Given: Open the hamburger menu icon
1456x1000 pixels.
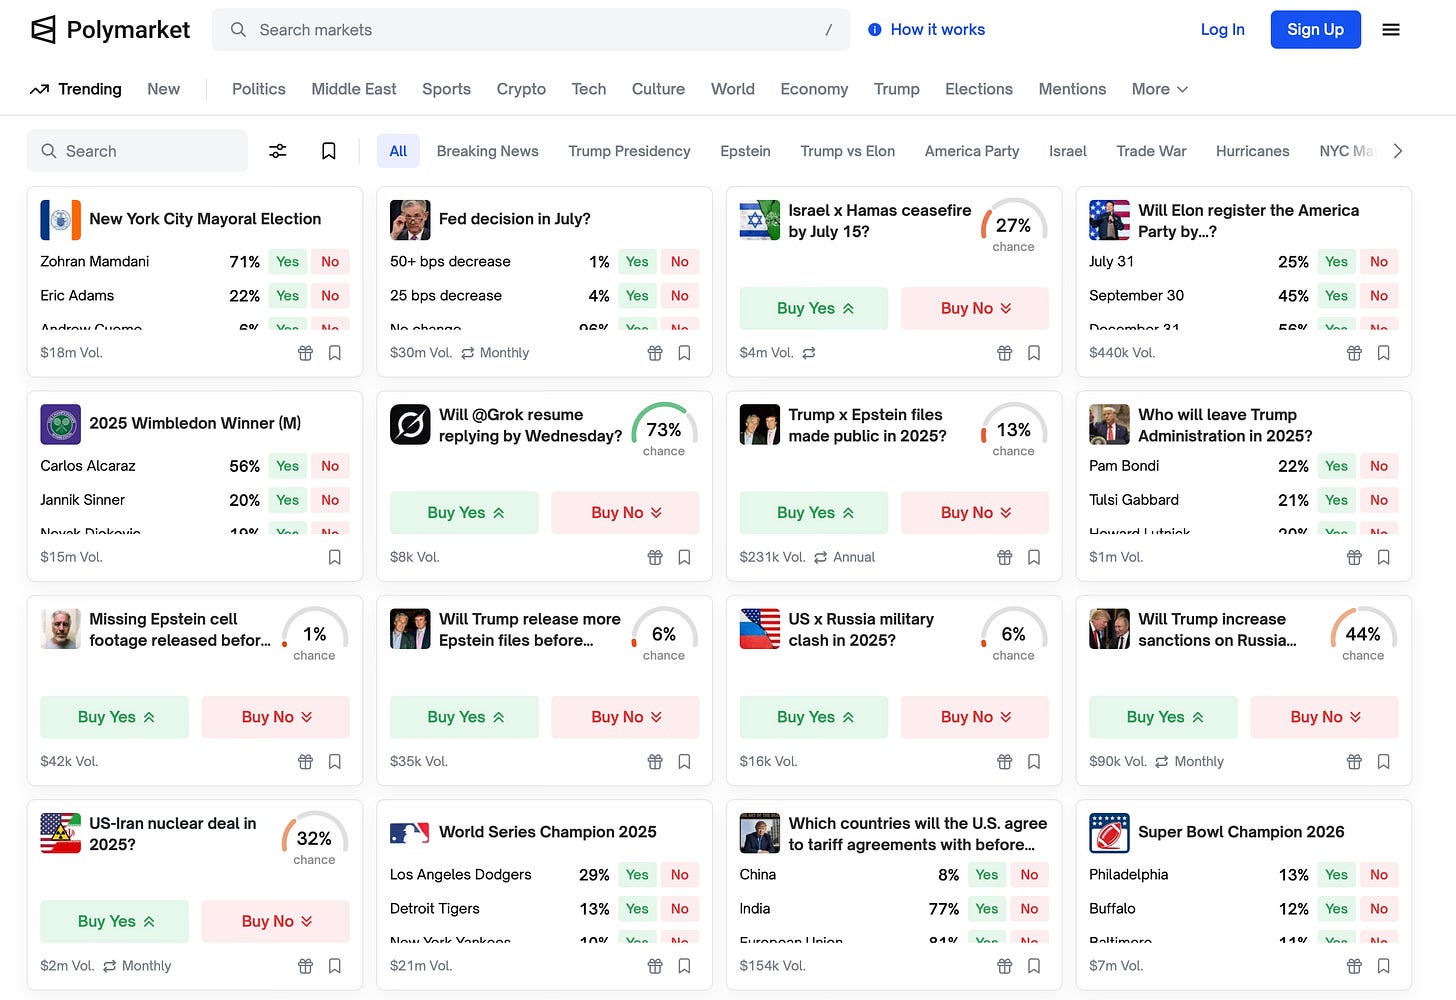Looking at the screenshot, I should point(1391,30).
